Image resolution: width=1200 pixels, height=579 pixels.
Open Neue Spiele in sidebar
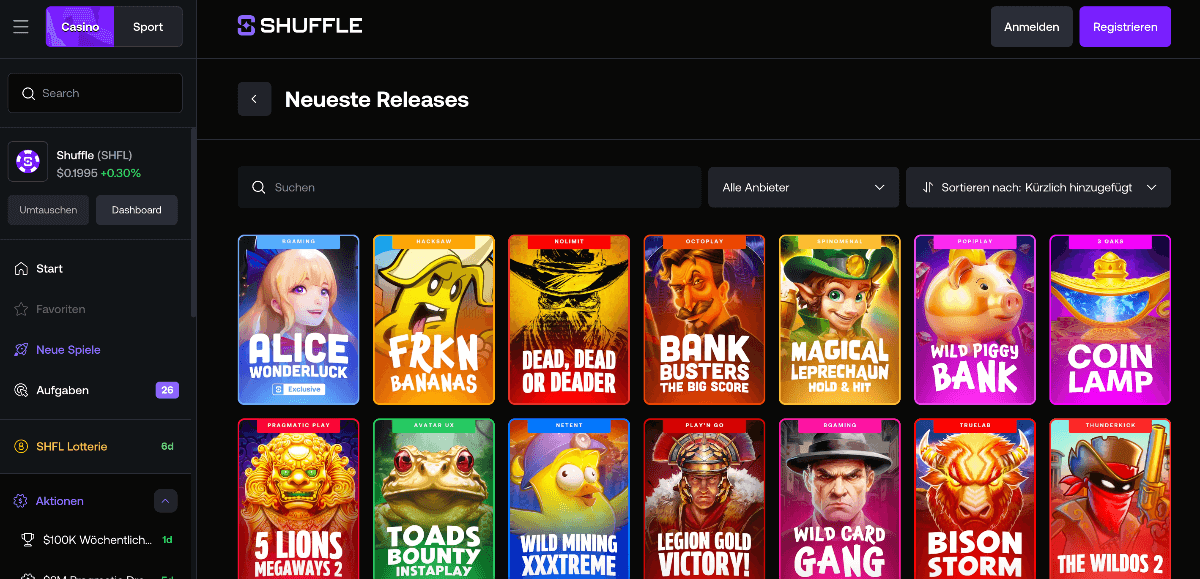68,350
